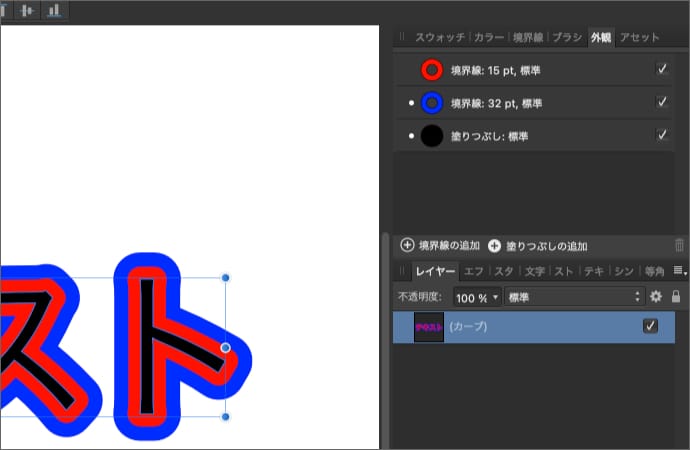690x450 pixels.
Task: Select the (カーブ) layer thumbnail
Action: pyautogui.click(x=428, y=327)
